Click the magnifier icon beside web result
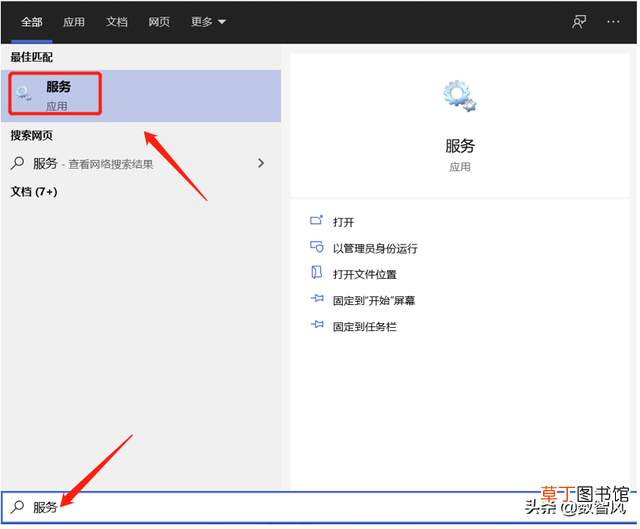Image resolution: width=640 pixels, height=529 pixels. (17, 163)
